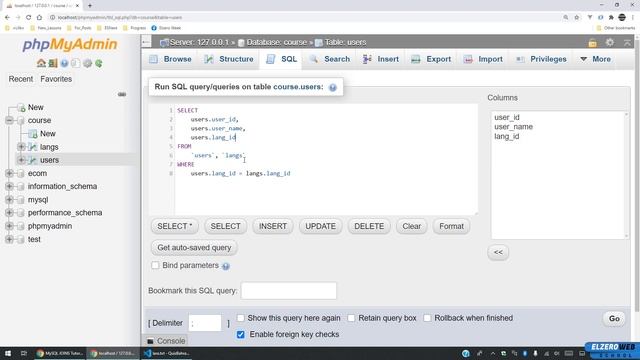Open Task View icon on taskbar

point(24,353)
